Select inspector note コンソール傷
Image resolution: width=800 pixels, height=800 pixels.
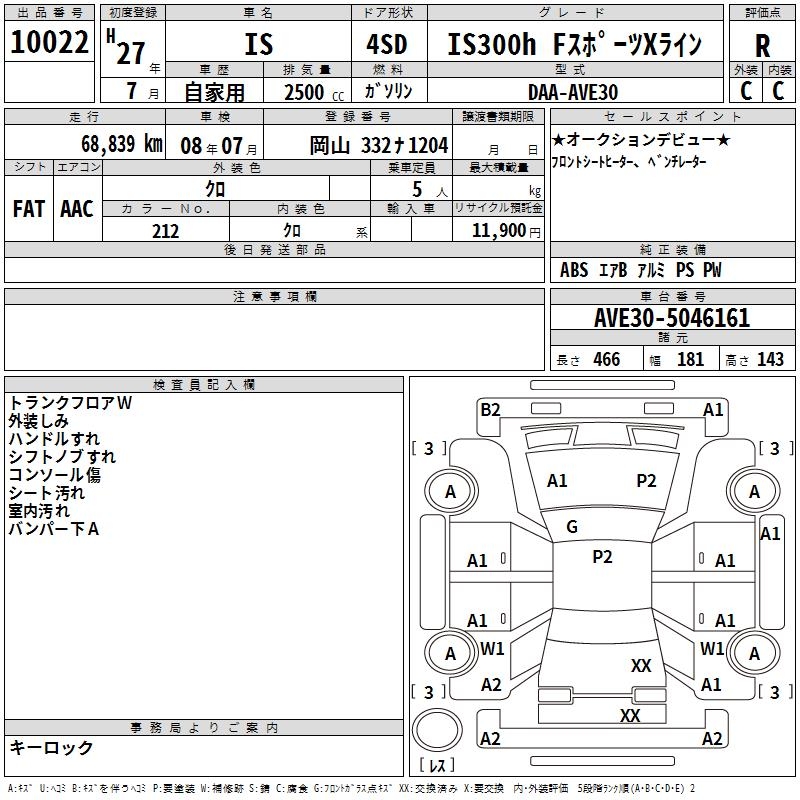pyautogui.click(x=55, y=474)
